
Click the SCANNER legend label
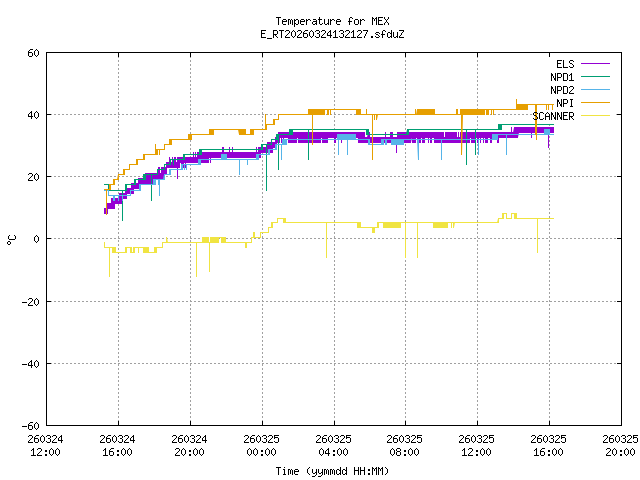[x=553, y=115]
